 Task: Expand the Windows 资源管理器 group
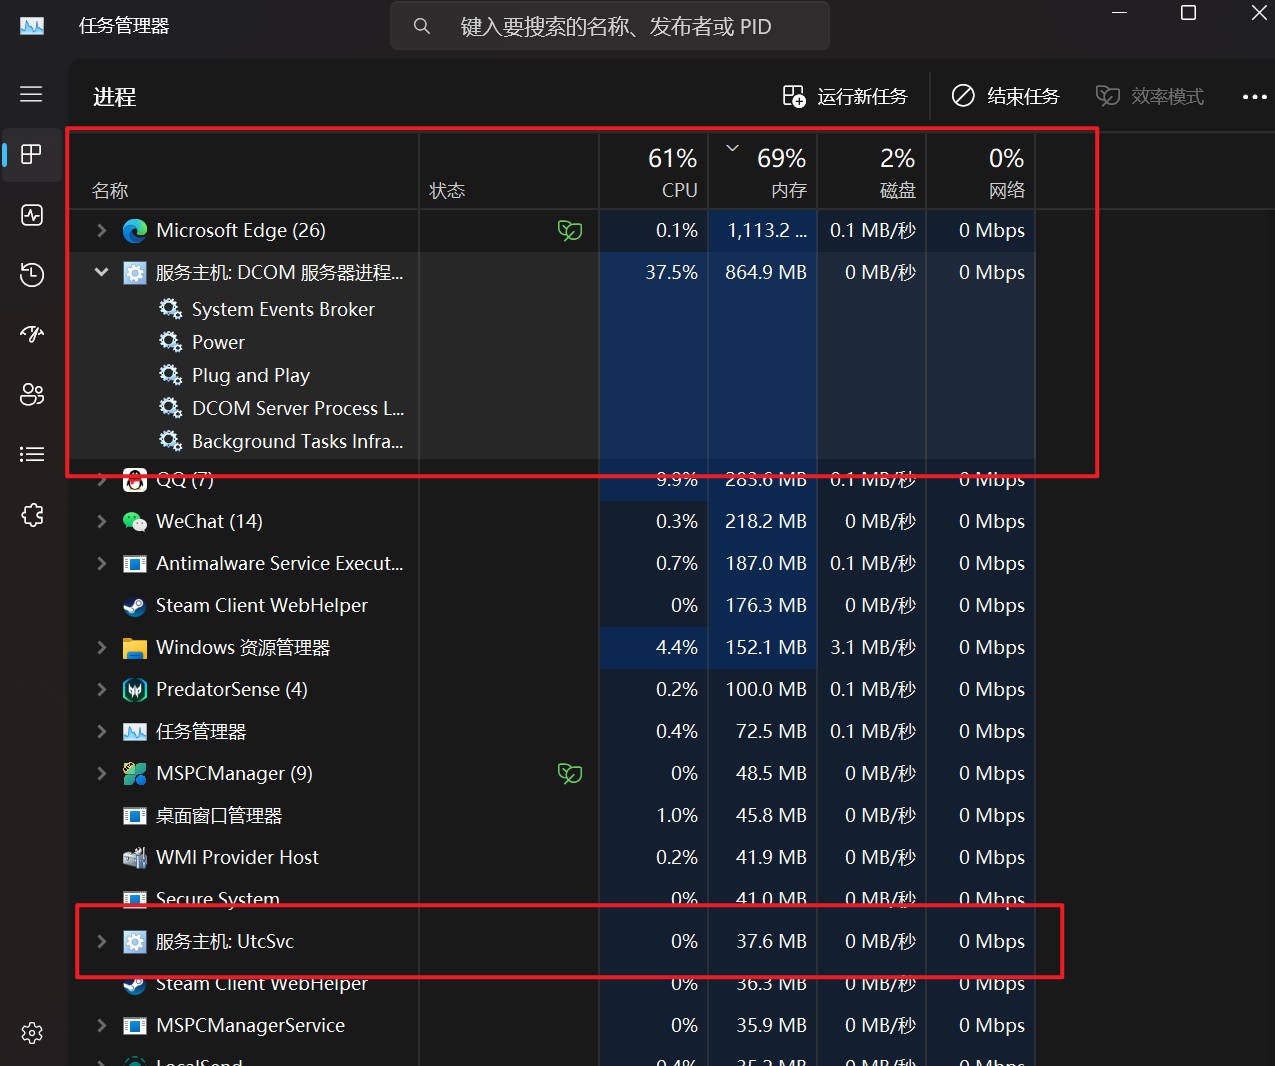[101, 647]
